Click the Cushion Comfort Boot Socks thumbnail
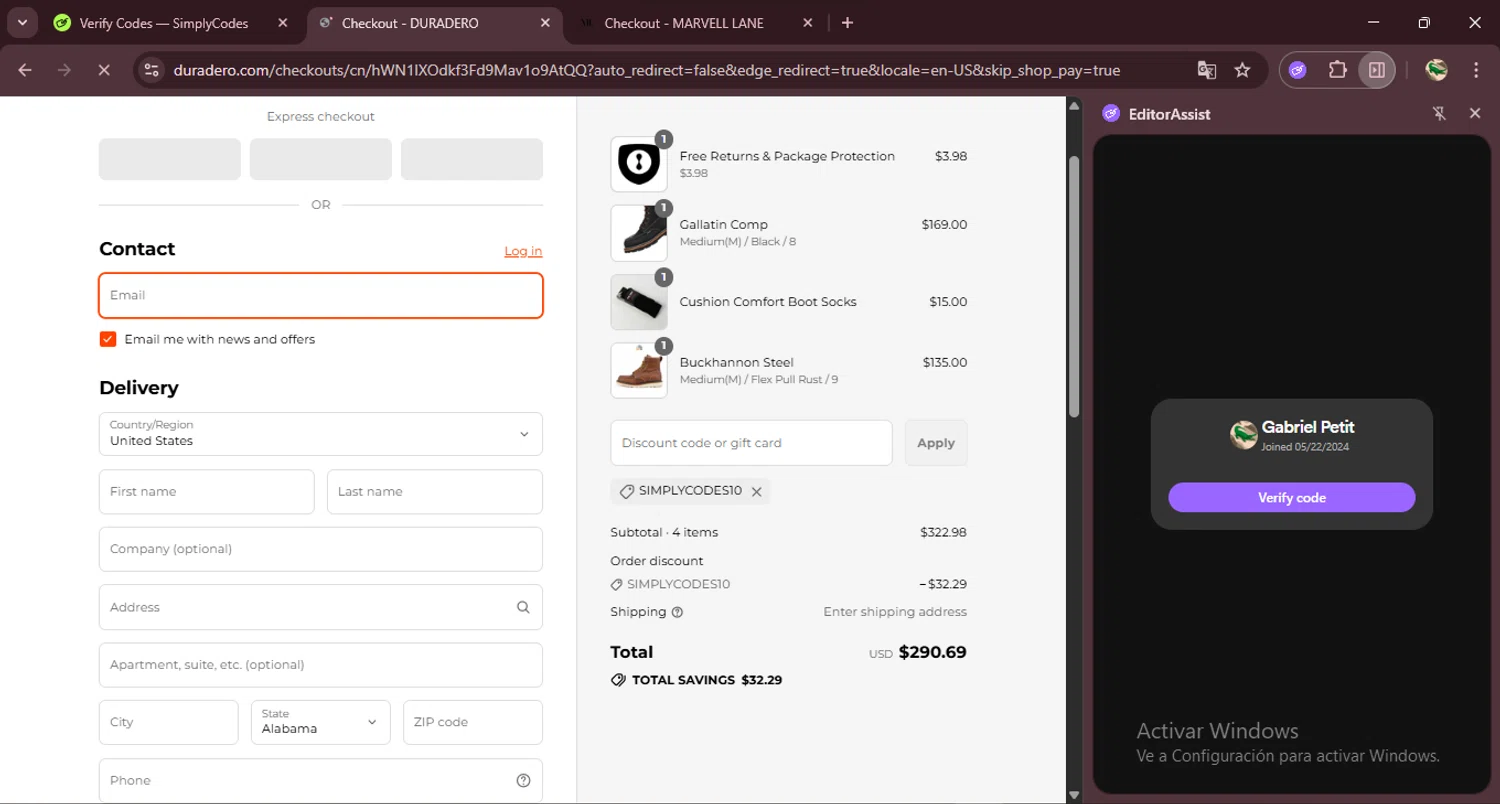Screen dimensions: 1500x804 pyautogui.click(x=639, y=302)
